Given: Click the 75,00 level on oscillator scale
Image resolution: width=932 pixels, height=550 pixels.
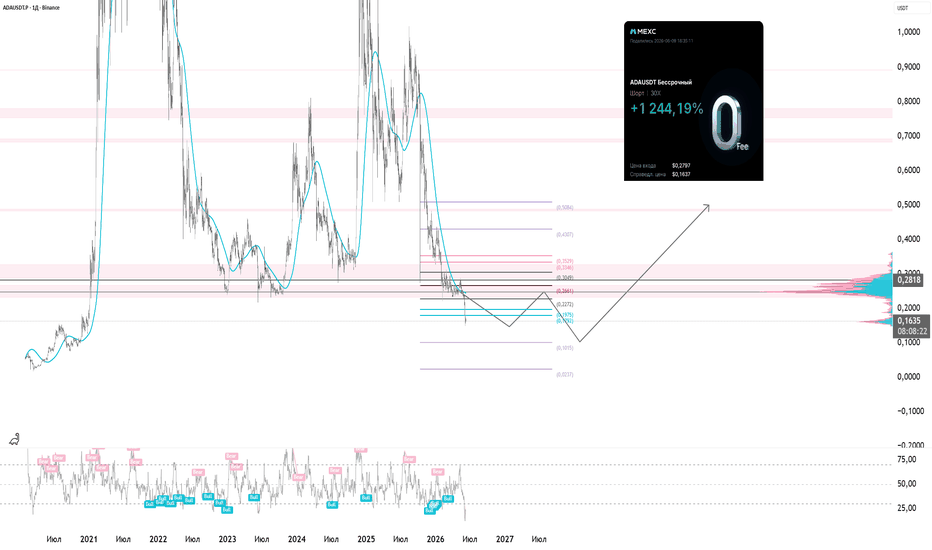Looking at the screenshot, I should tap(906, 459).
